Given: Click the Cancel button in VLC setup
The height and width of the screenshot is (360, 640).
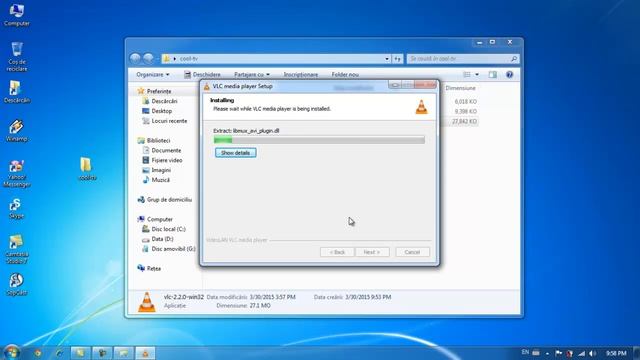Looking at the screenshot, I should click(412, 252).
